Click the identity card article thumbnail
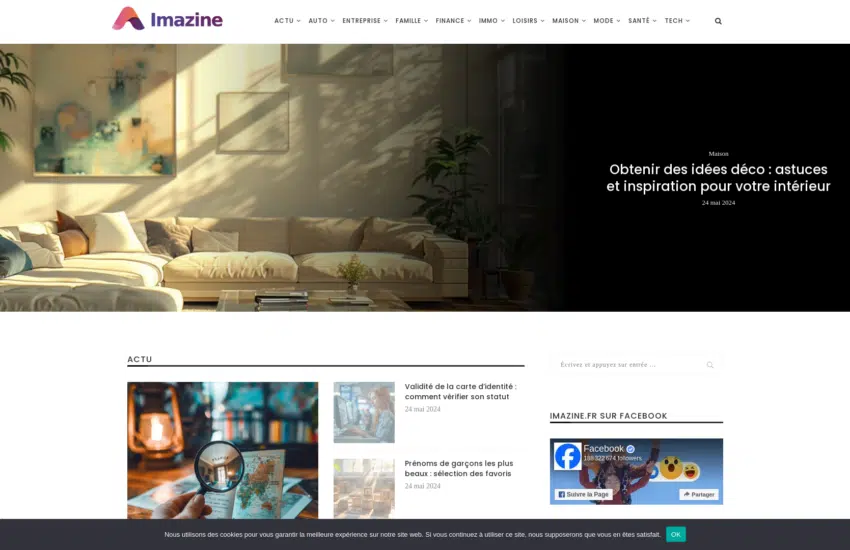Image resolution: width=850 pixels, height=550 pixels. [x=364, y=412]
